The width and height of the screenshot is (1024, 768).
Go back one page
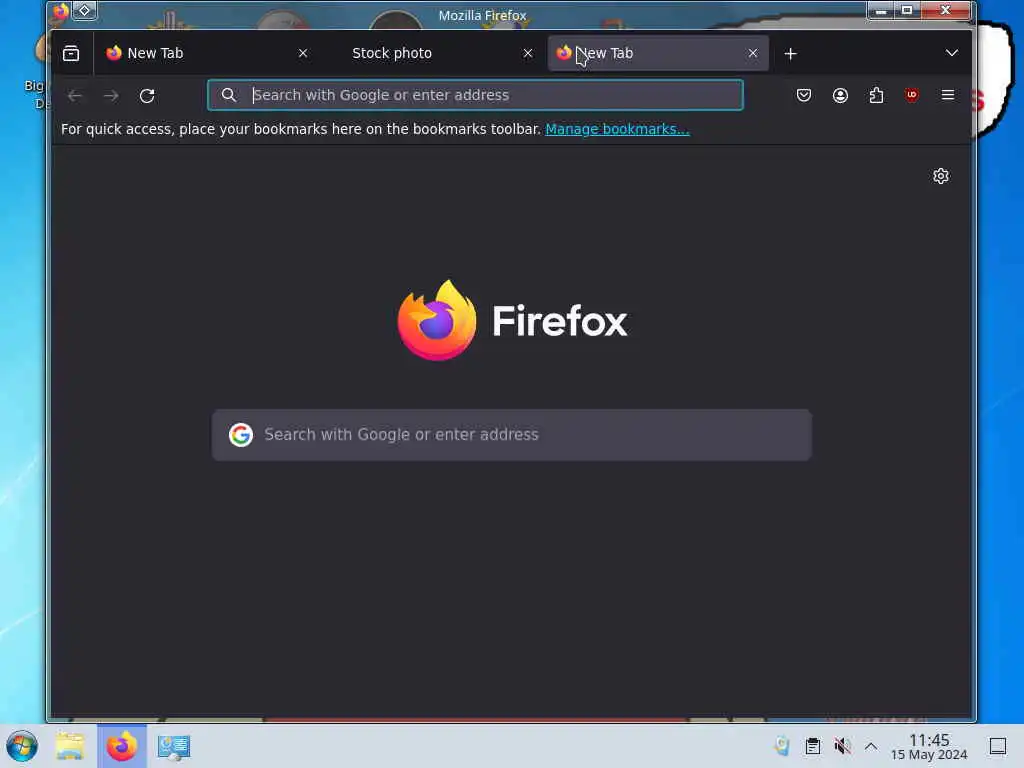(x=75, y=96)
